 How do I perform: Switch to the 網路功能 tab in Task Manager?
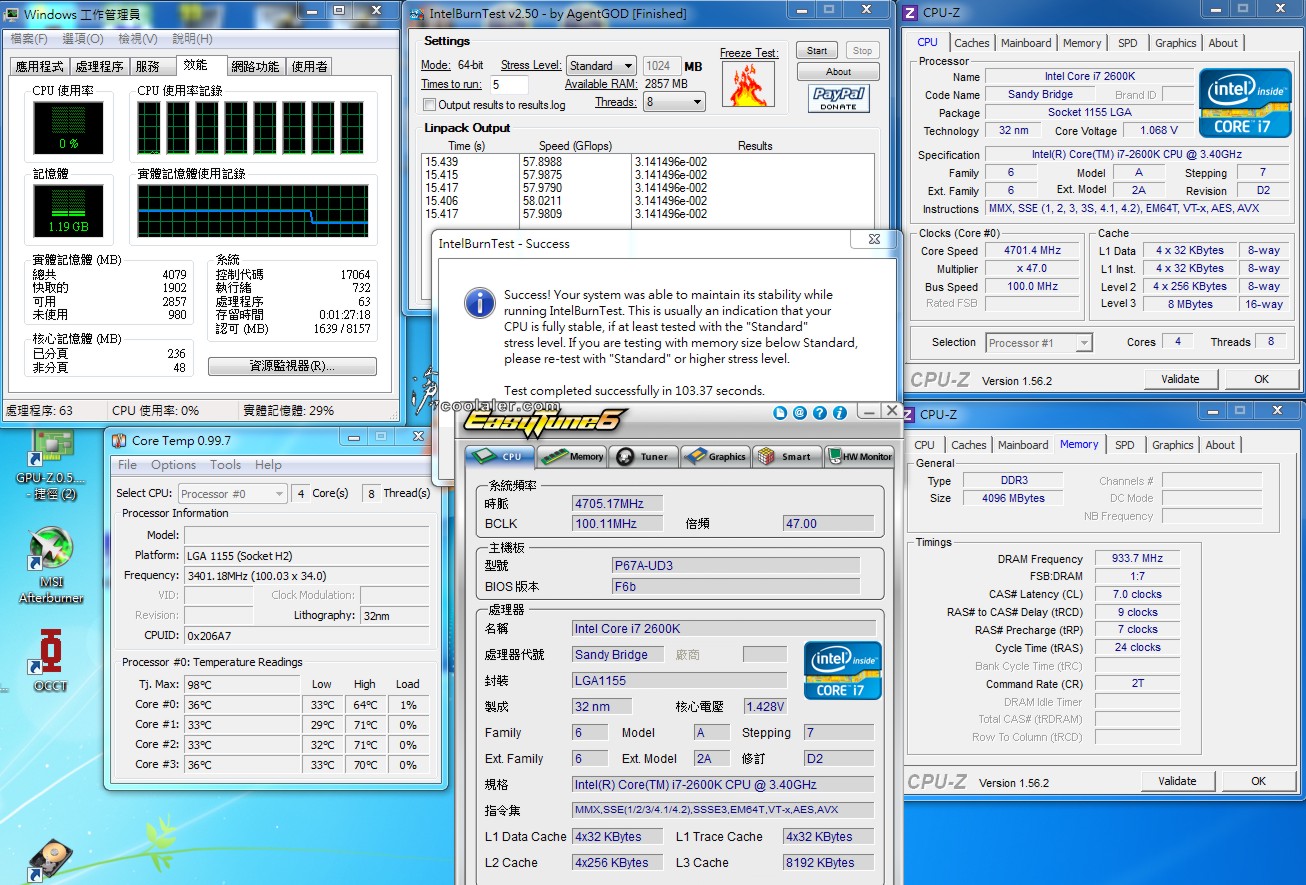point(255,67)
